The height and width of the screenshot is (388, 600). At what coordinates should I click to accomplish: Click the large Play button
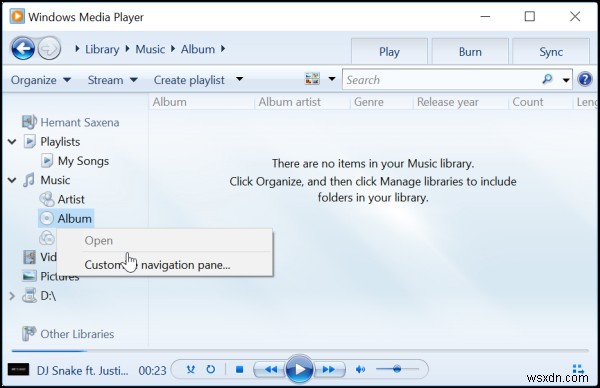299,369
